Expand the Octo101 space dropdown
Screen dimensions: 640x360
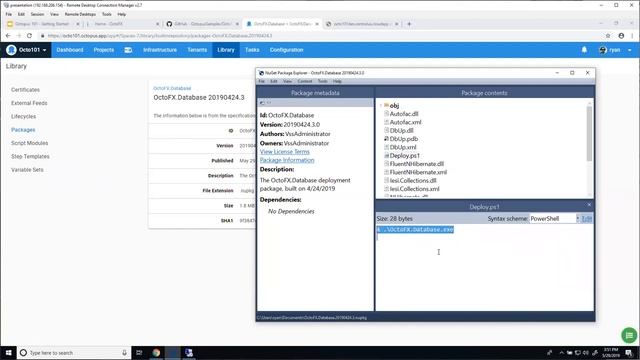(x=44, y=50)
